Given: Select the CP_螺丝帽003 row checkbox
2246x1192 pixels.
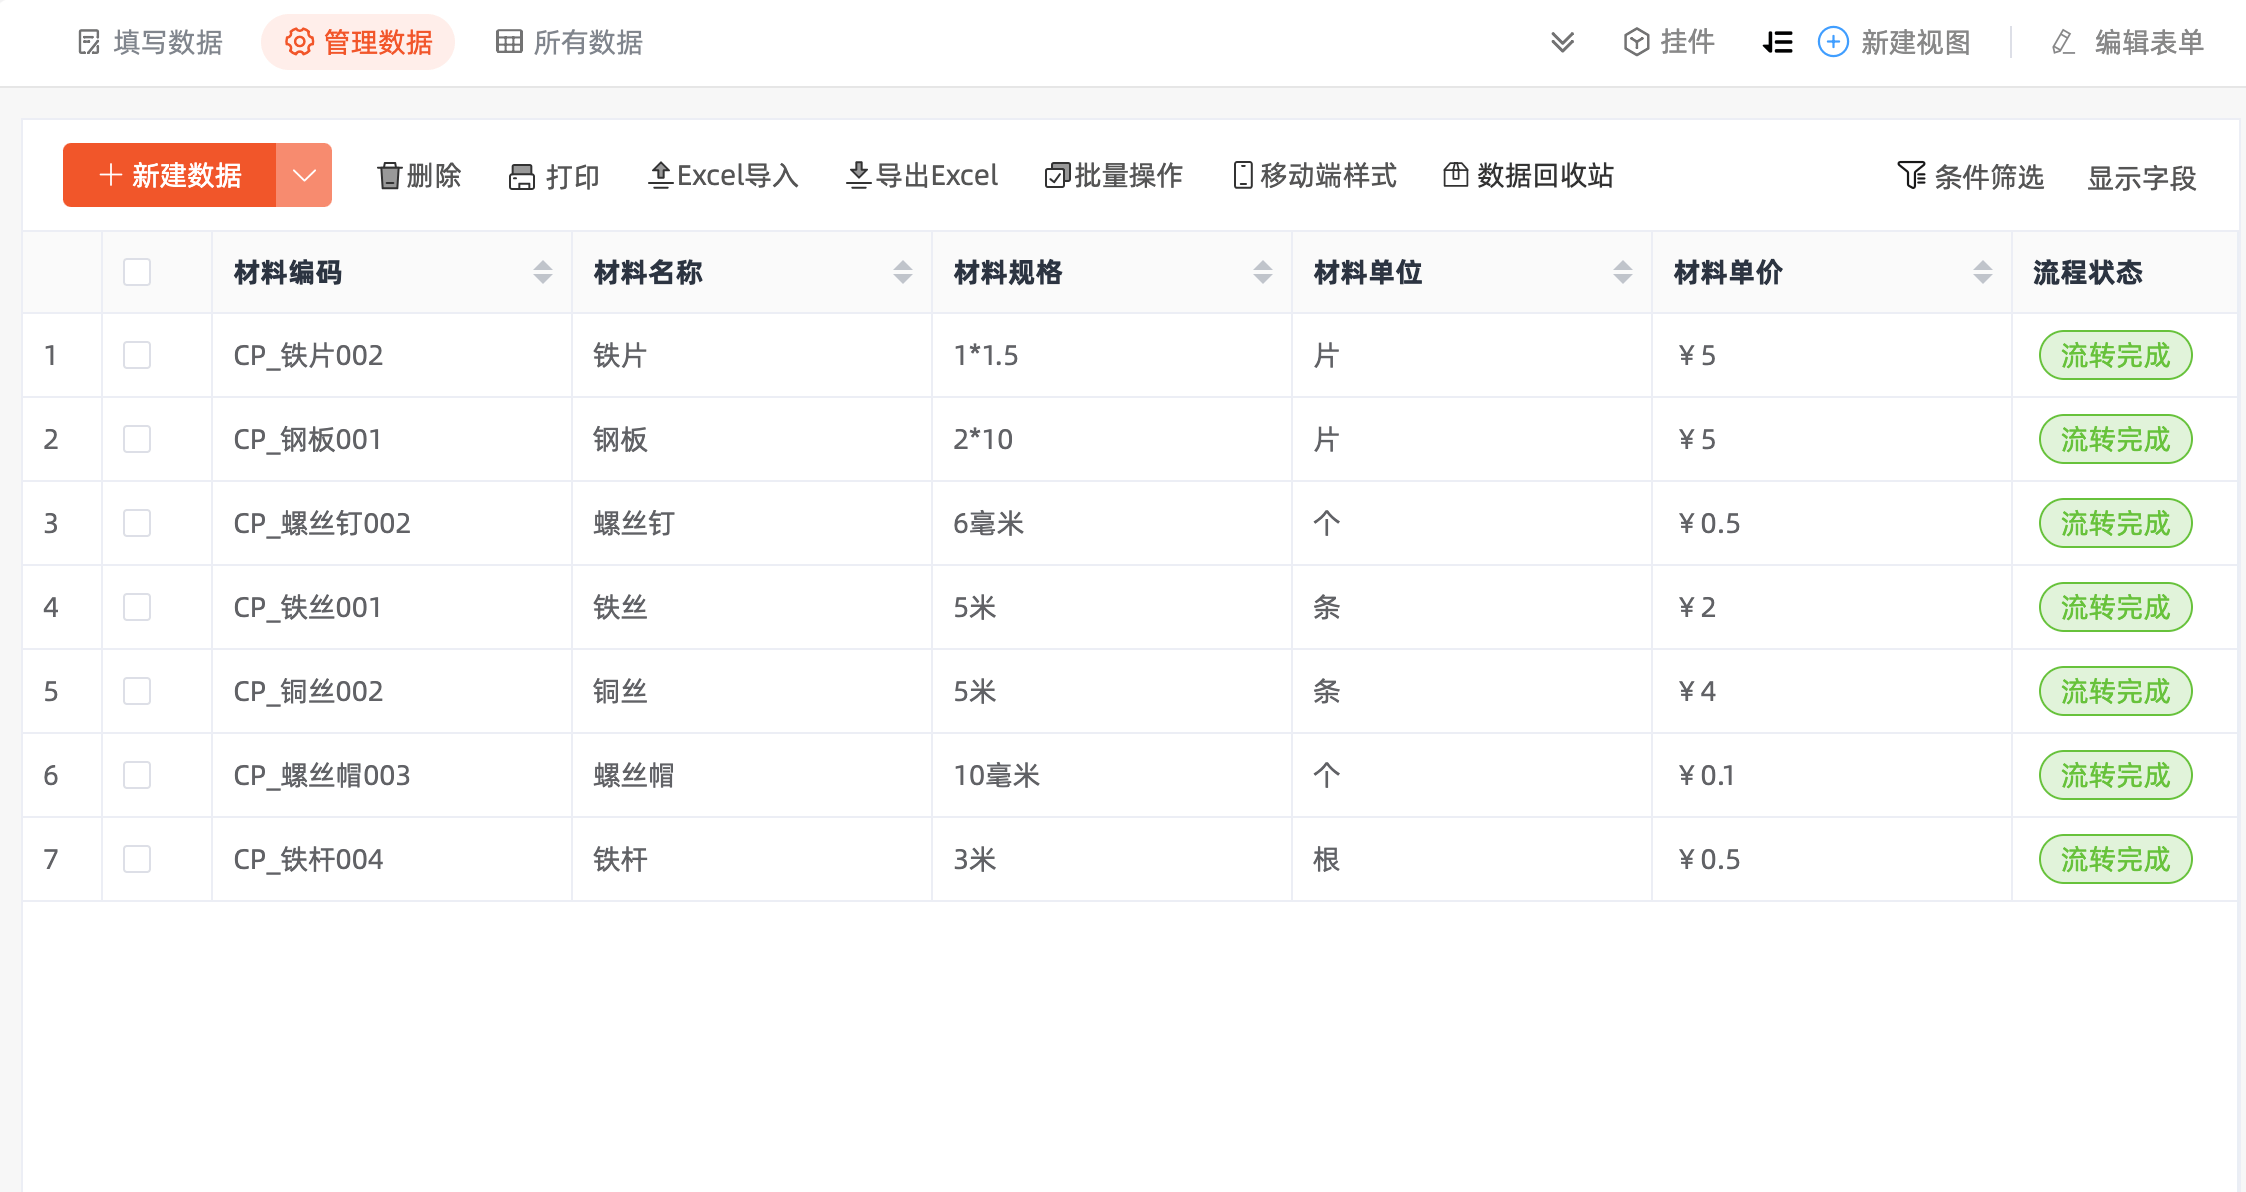Looking at the screenshot, I should click(137, 775).
